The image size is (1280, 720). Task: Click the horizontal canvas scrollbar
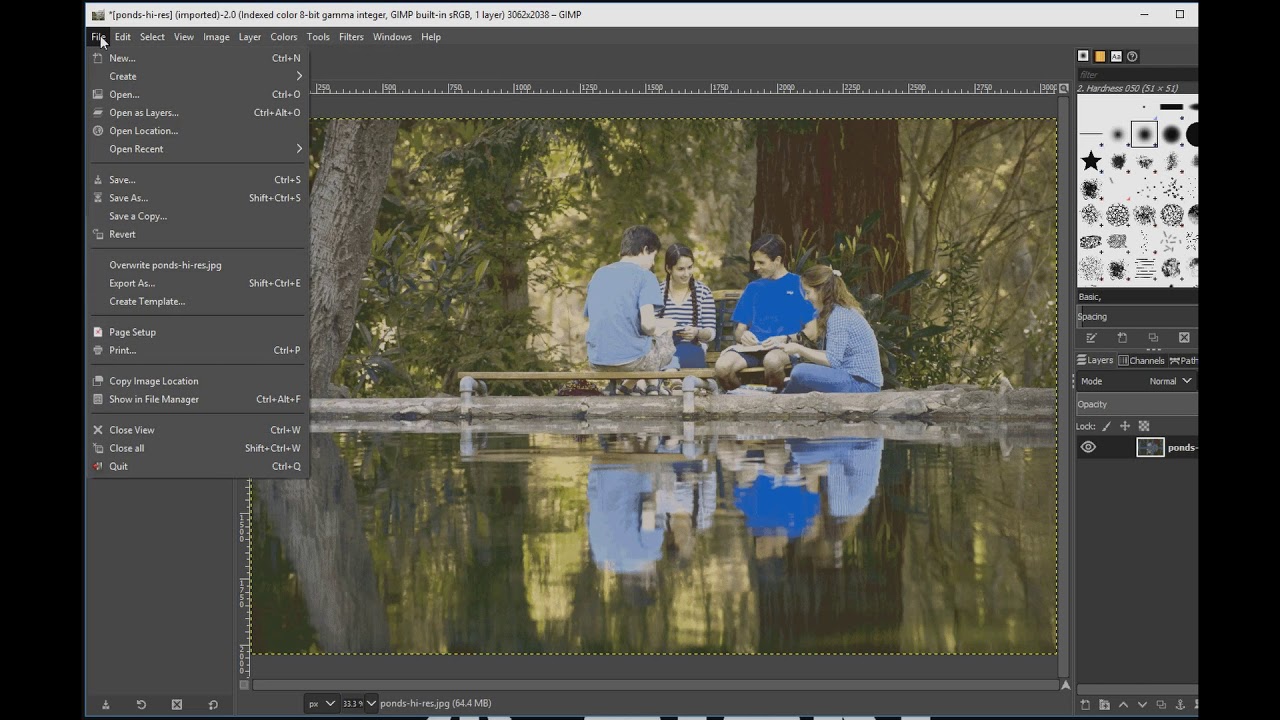[655, 685]
